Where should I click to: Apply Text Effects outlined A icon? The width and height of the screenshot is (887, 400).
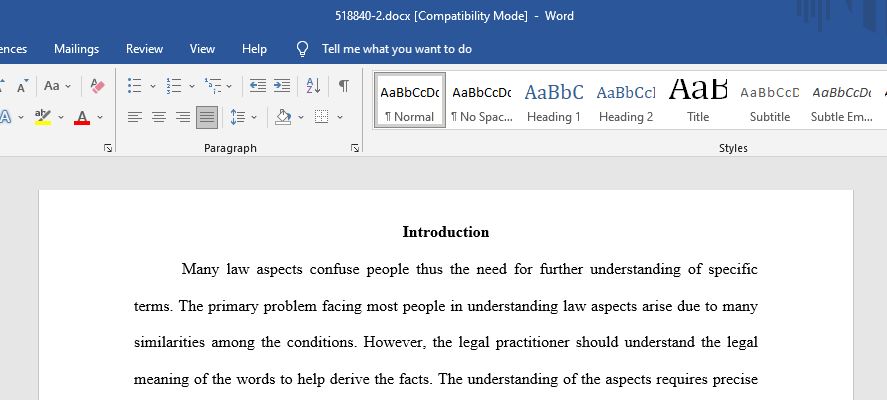coord(5,117)
